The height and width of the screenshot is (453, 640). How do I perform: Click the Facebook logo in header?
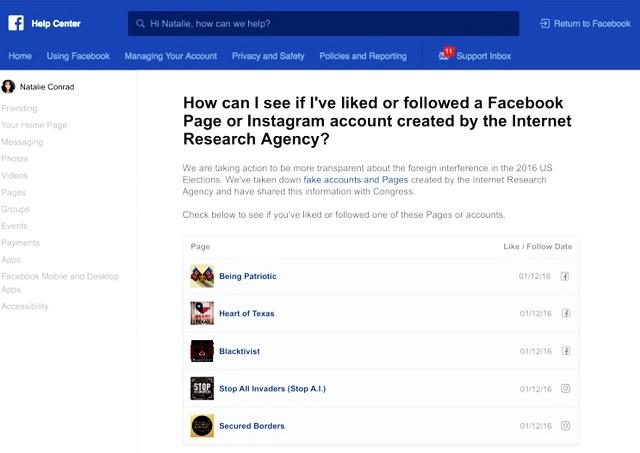pos(16,22)
